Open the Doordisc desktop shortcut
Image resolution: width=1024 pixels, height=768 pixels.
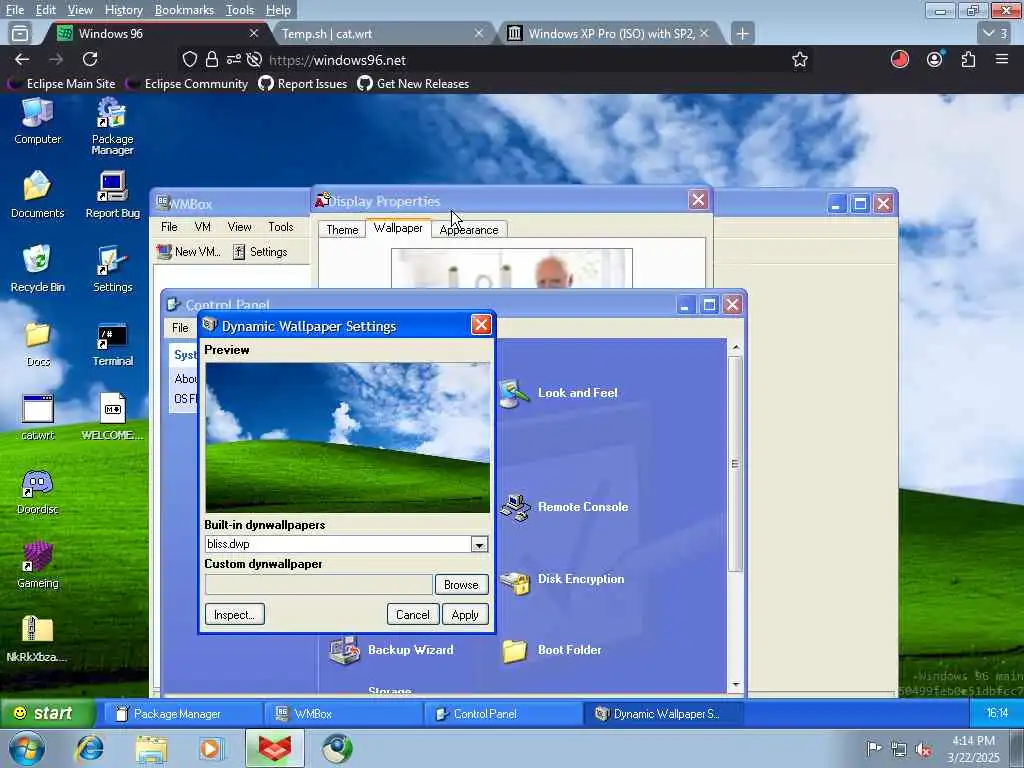pyautogui.click(x=37, y=492)
